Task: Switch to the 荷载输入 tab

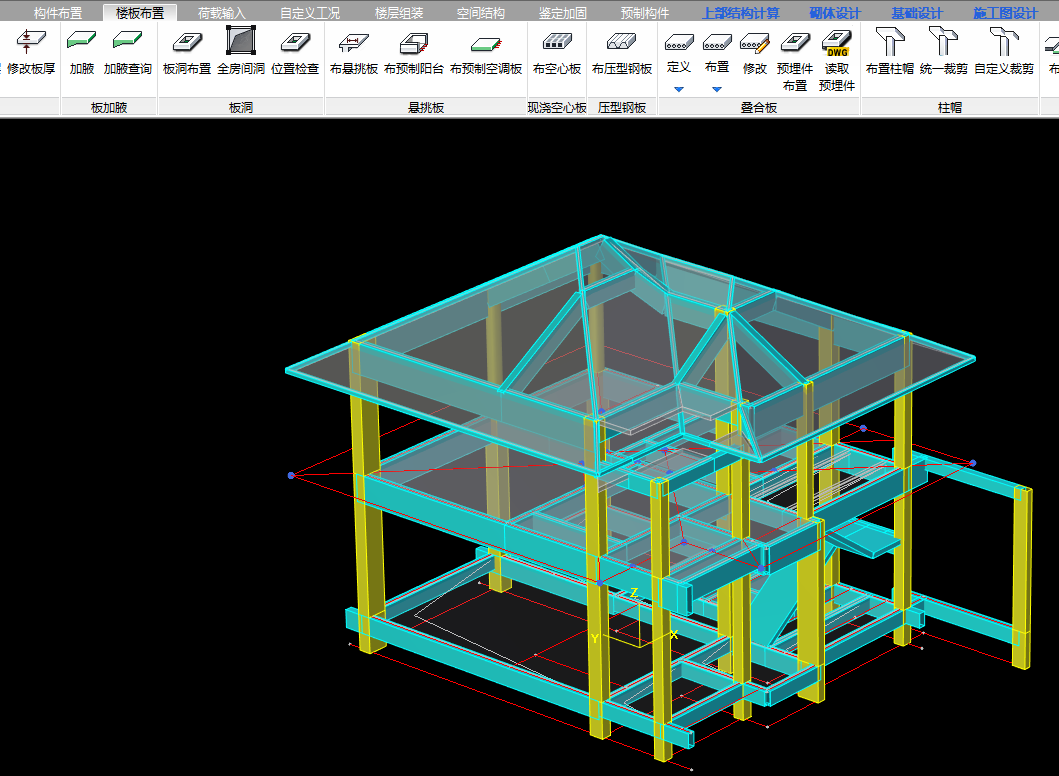Action: coord(221,13)
